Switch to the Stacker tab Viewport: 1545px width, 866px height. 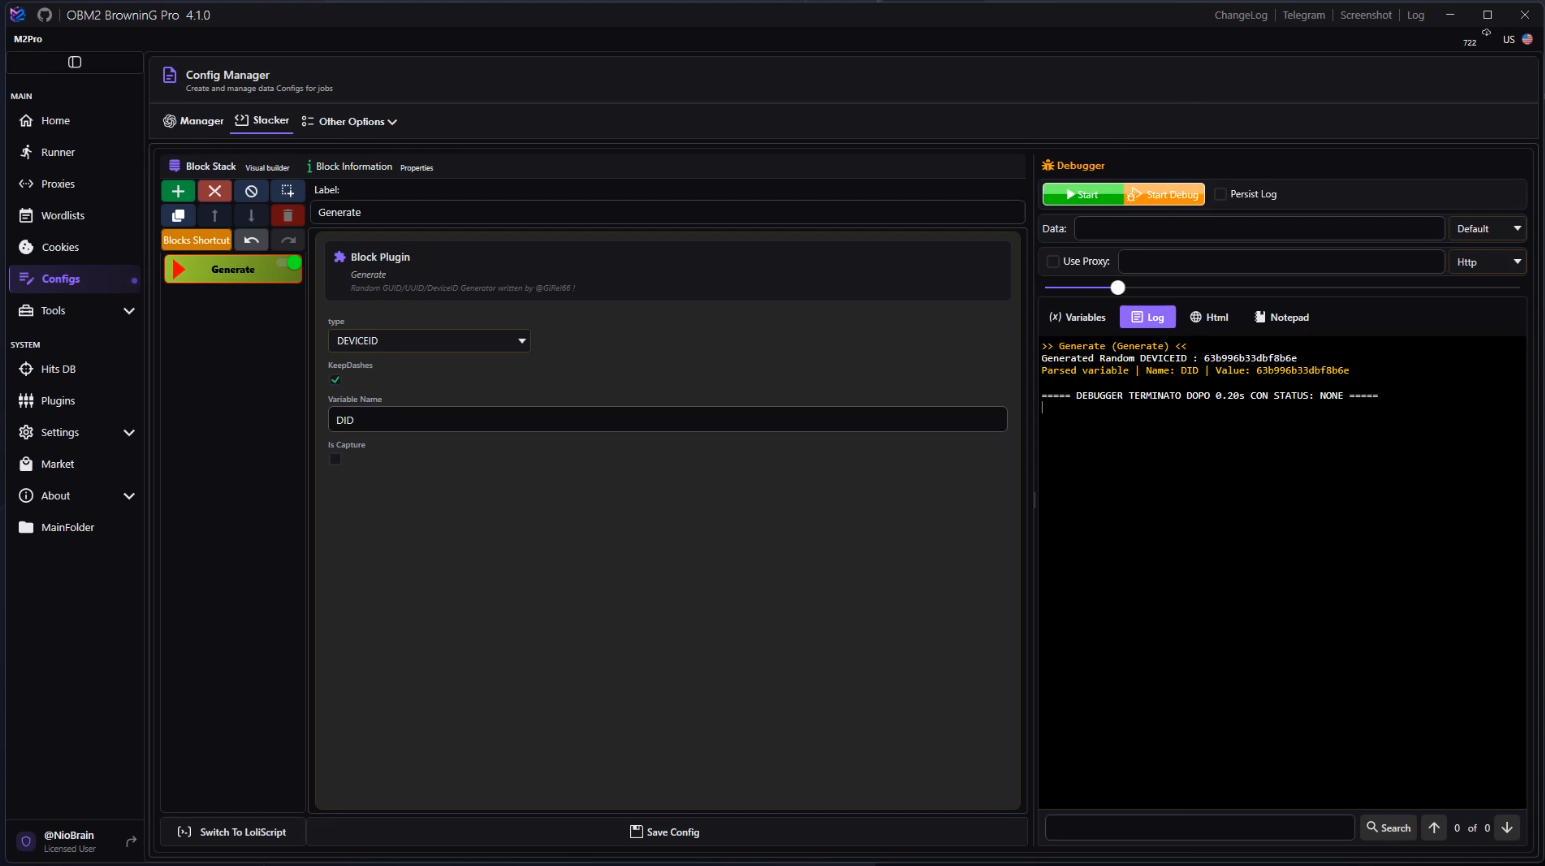click(262, 120)
